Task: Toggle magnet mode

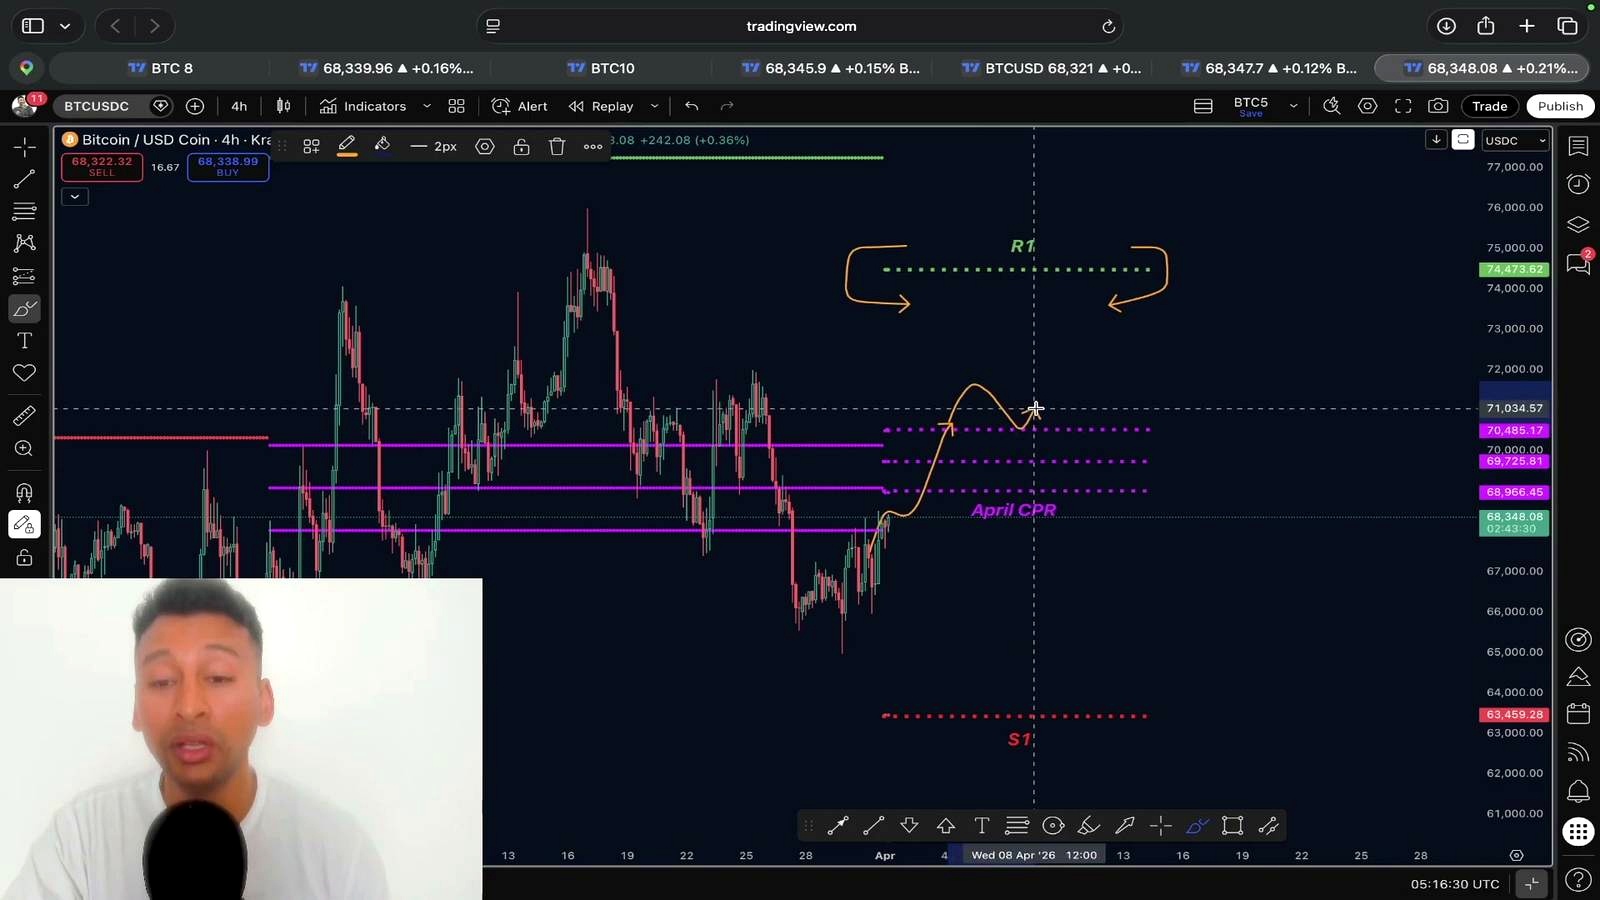Action: [x=24, y=492]
